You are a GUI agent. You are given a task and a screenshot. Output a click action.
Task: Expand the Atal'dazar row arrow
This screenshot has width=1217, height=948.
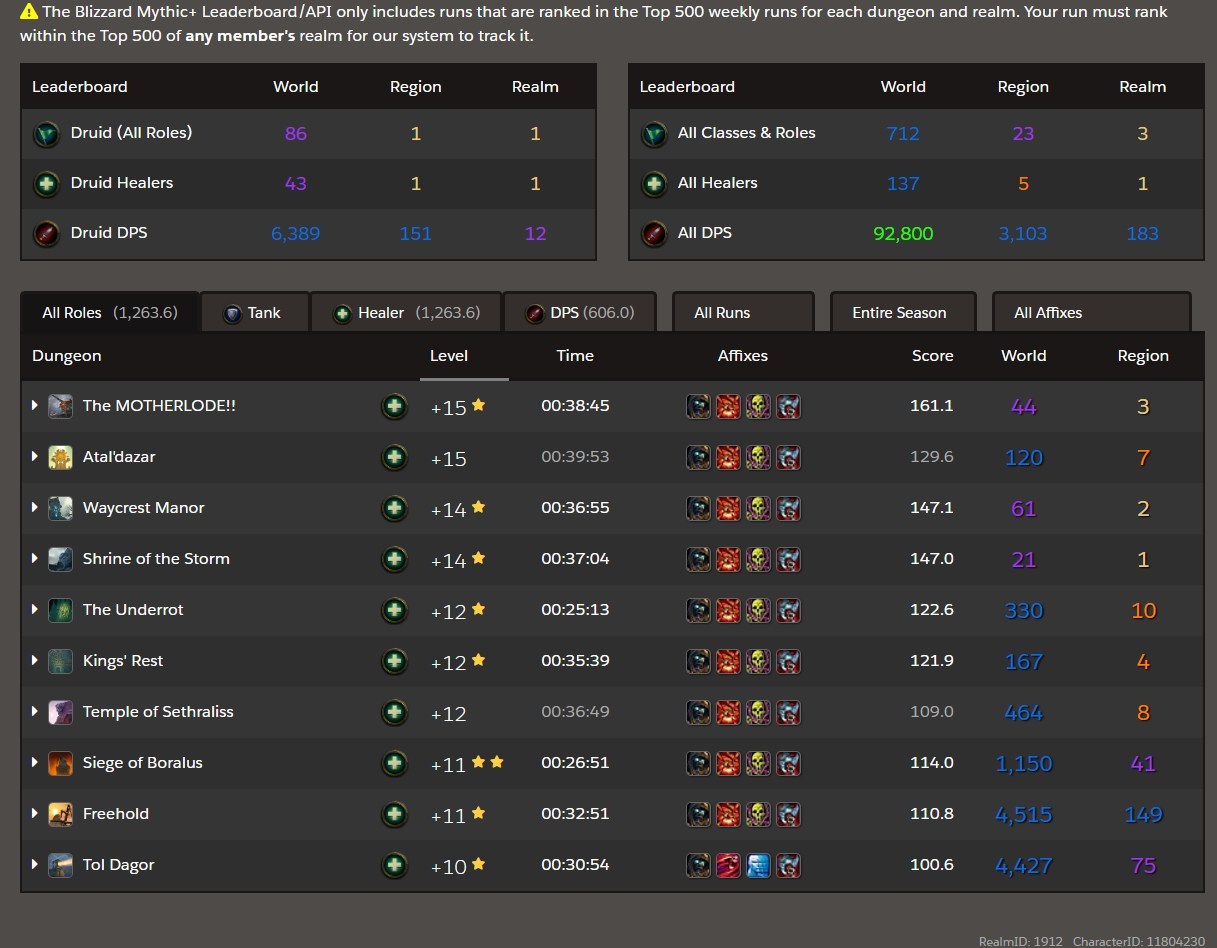35,457
